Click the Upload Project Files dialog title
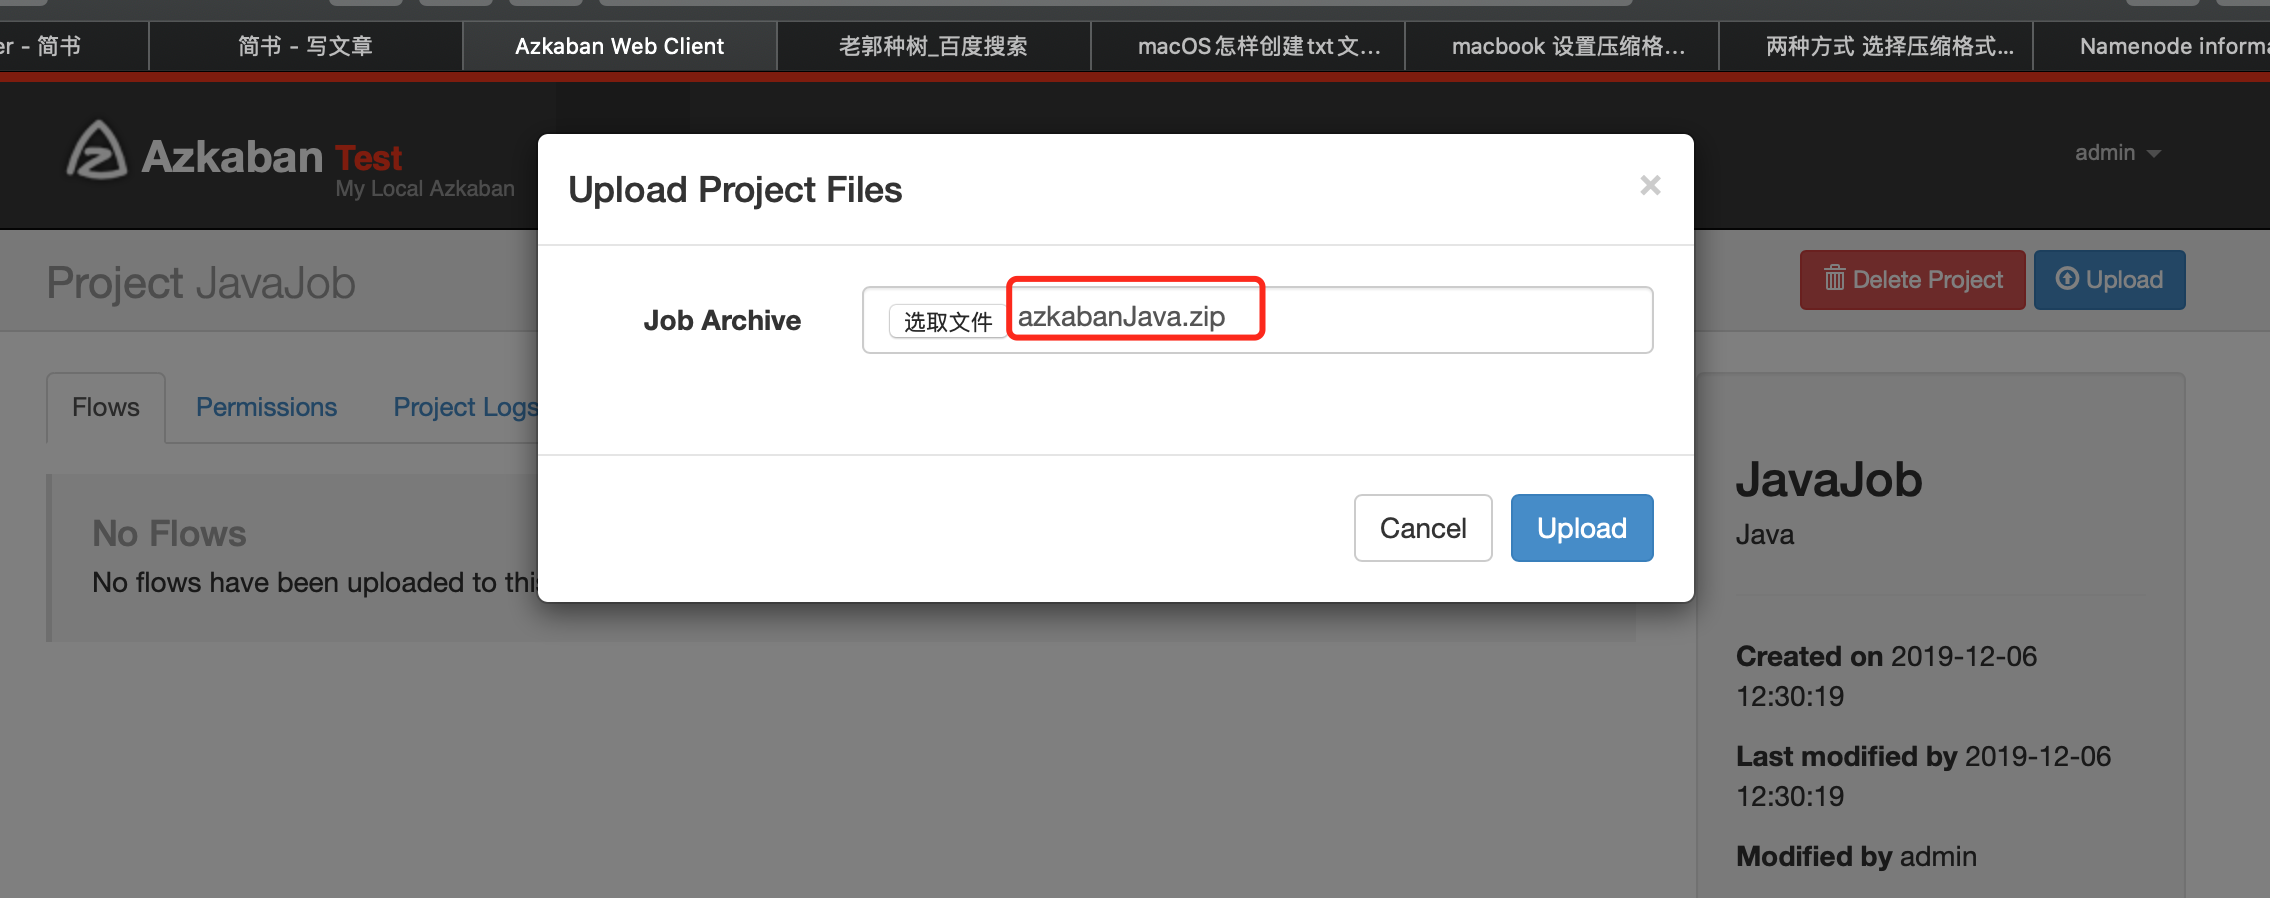Viewport: 2270px width, 898px height. coord(735,190)
